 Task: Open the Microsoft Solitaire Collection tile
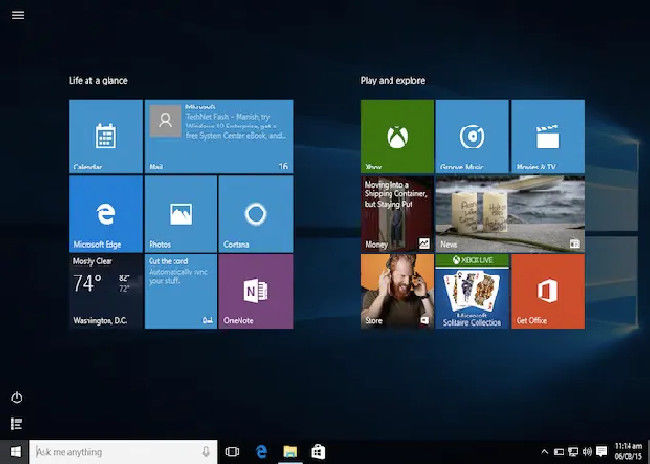tap(472, 291)
